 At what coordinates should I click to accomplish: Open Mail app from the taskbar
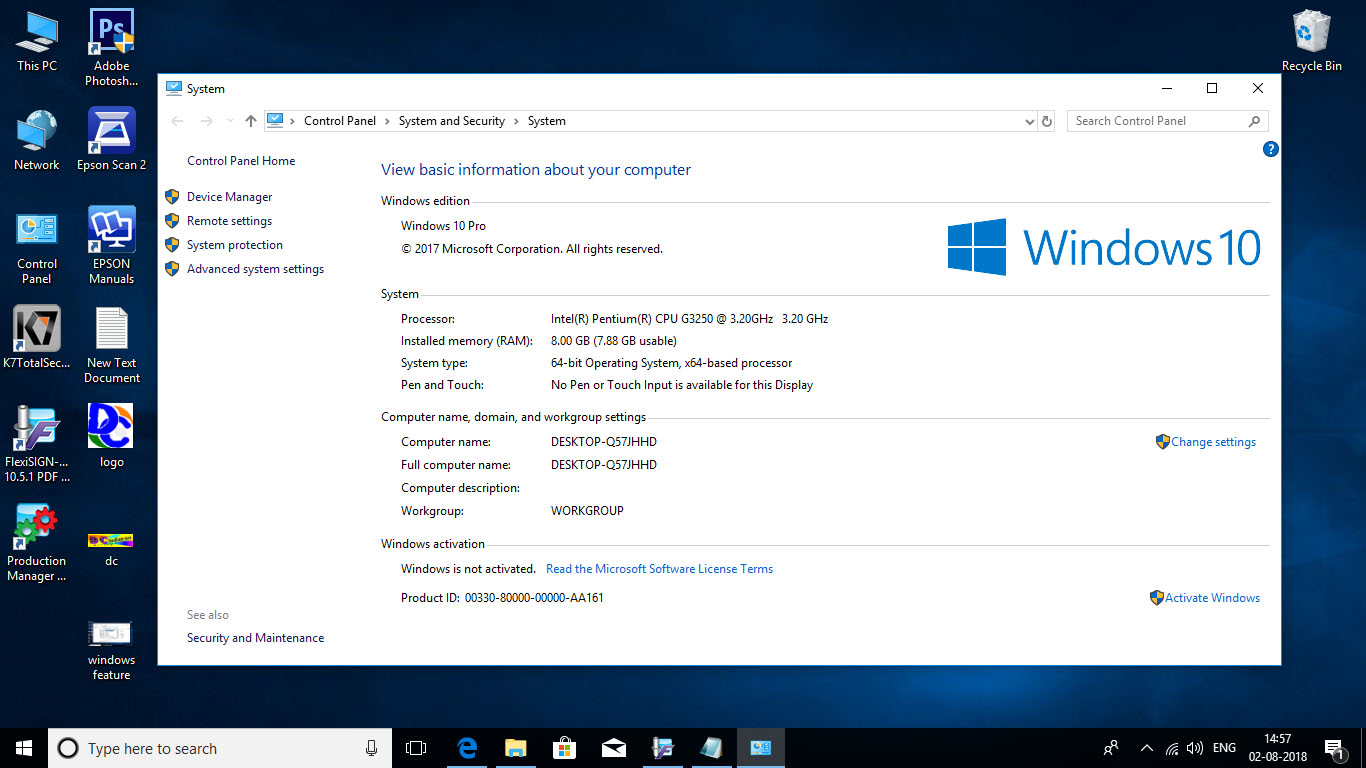613,748
